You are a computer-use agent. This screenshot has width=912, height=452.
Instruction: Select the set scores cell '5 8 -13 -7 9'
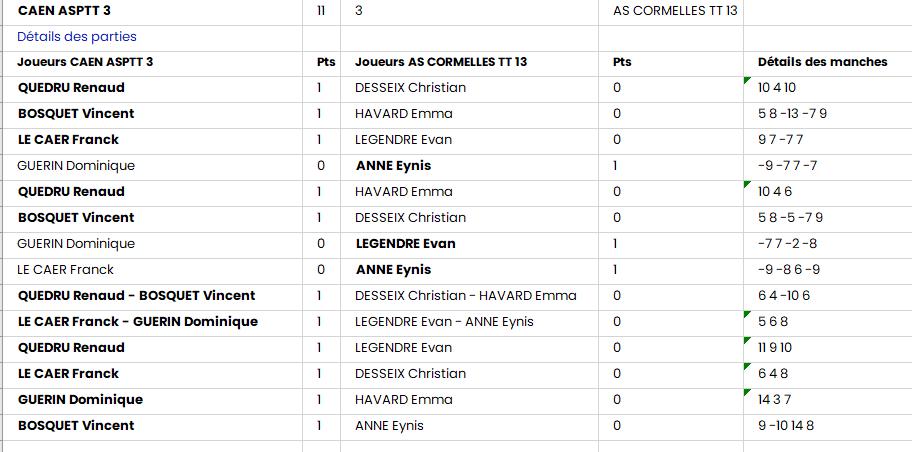793,114
